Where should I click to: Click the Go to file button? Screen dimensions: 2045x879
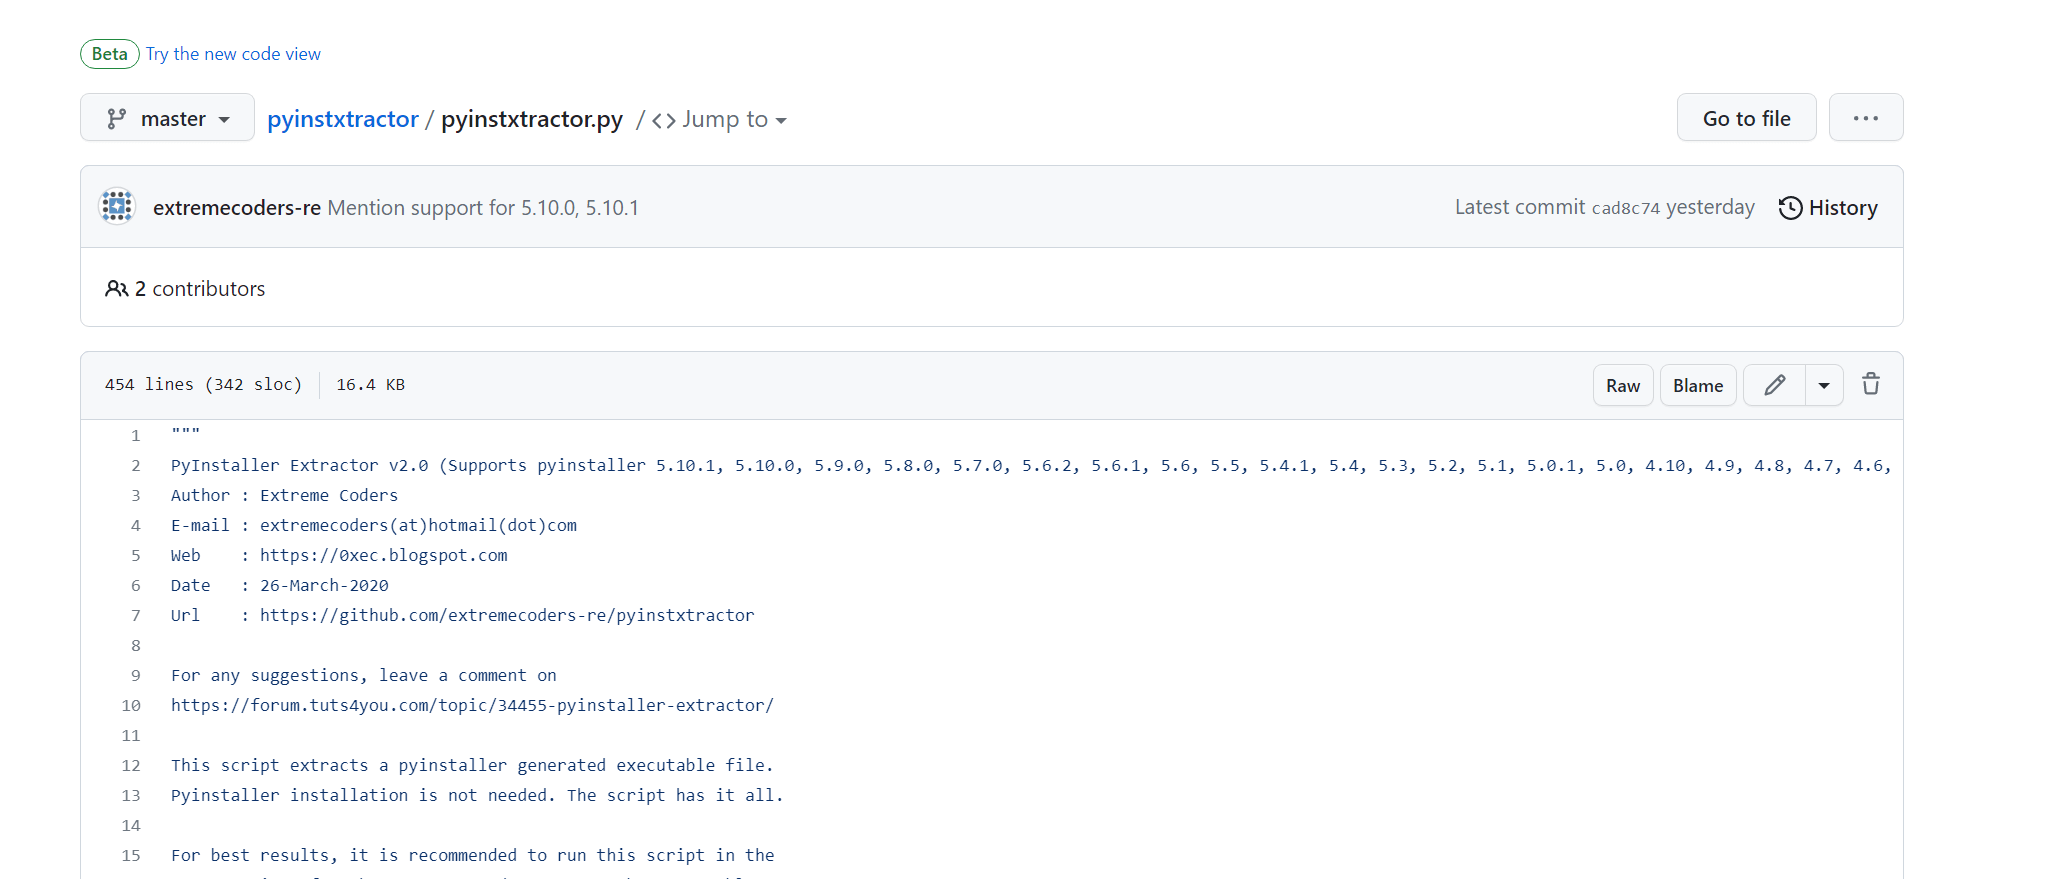click(x=1746, y=118)
